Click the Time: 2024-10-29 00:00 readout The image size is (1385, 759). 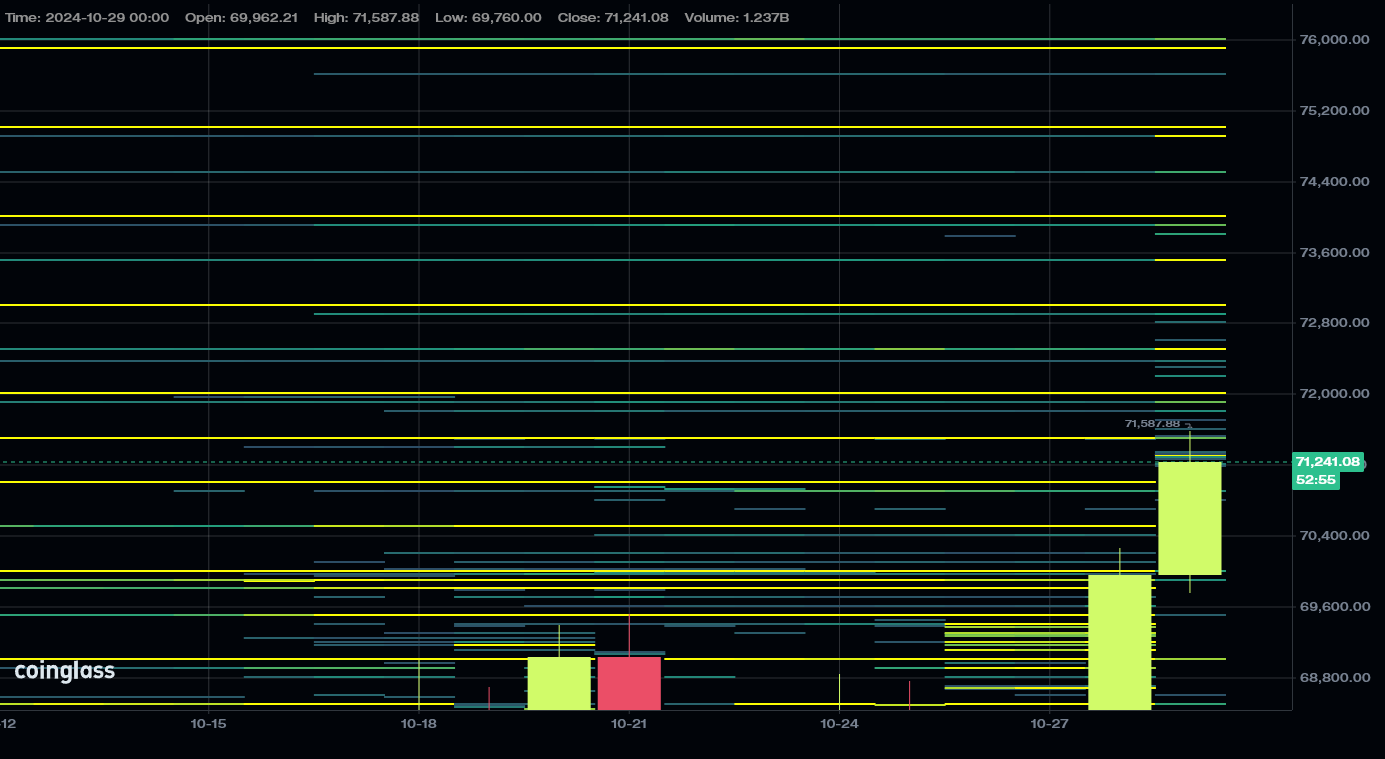point(87,18)
